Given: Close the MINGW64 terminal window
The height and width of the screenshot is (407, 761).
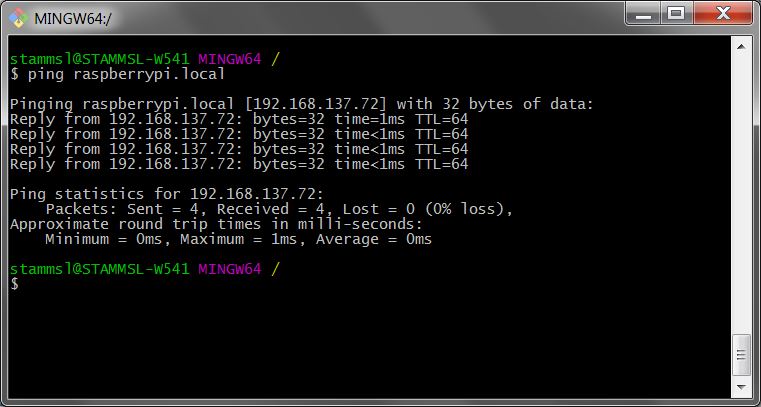Looking at the screenshot, I should point(721,13).
